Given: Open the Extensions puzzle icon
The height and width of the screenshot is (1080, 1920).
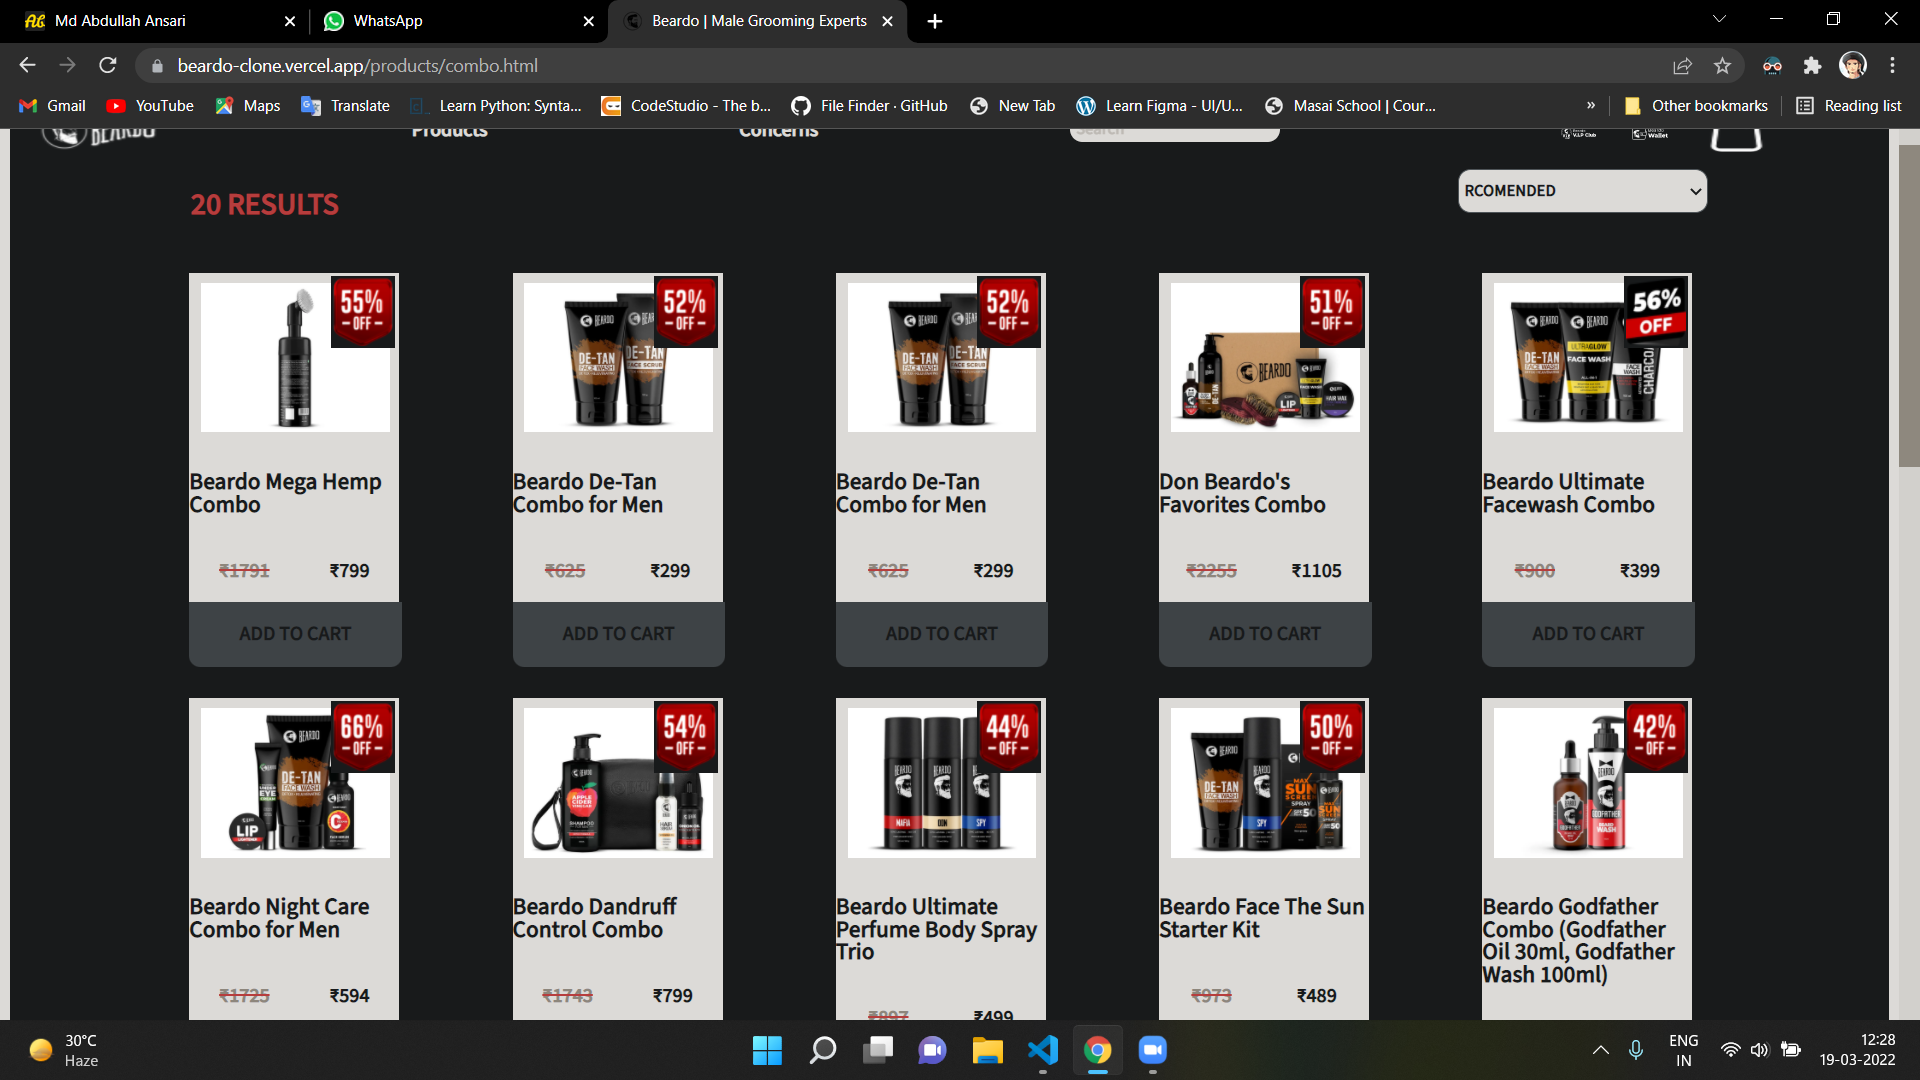Looking at the screenshot, I should pyautogui.click(x=1812, y=66).
